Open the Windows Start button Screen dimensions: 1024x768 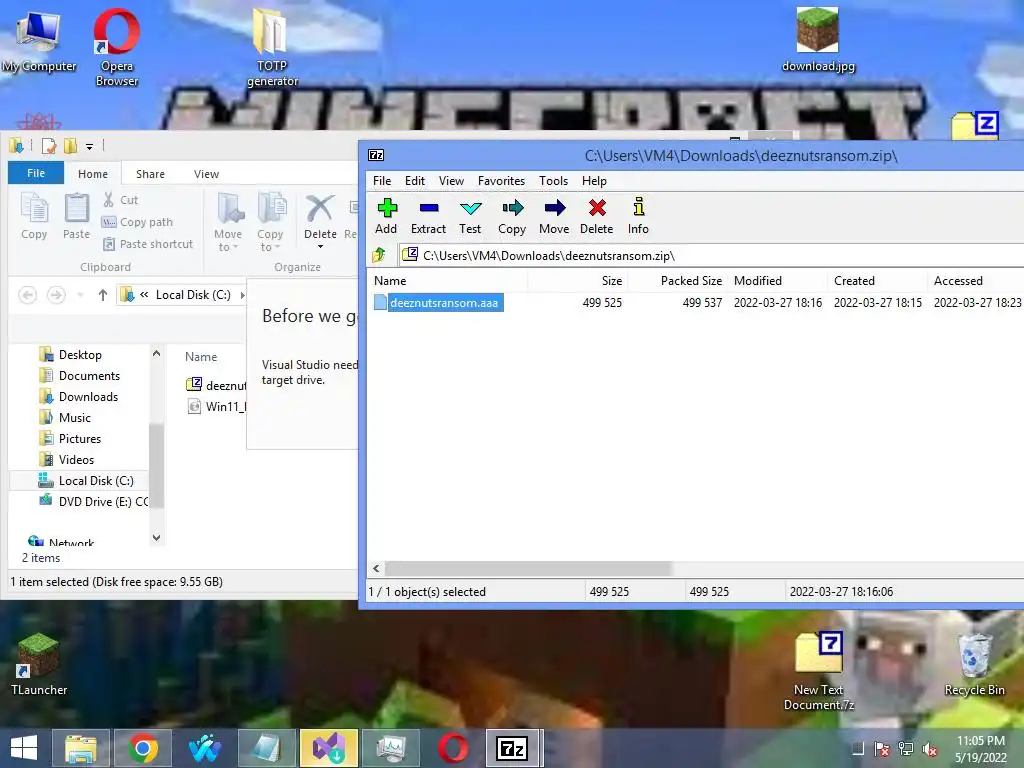(24, 748)
